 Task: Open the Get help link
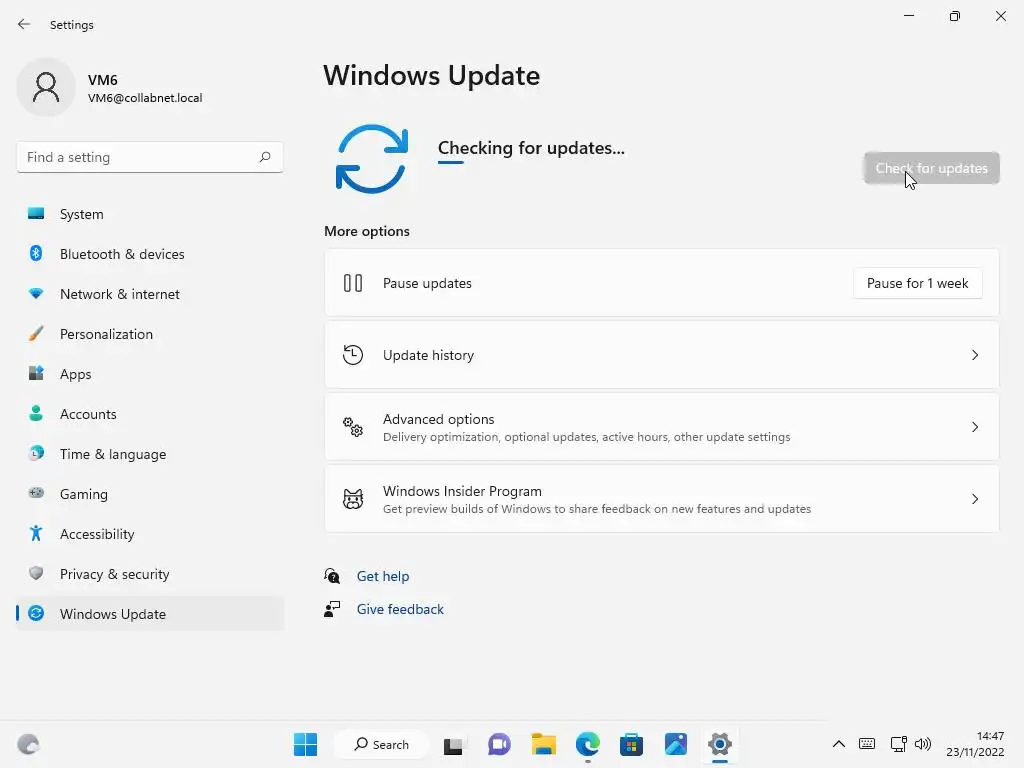(x=383, y=576)
